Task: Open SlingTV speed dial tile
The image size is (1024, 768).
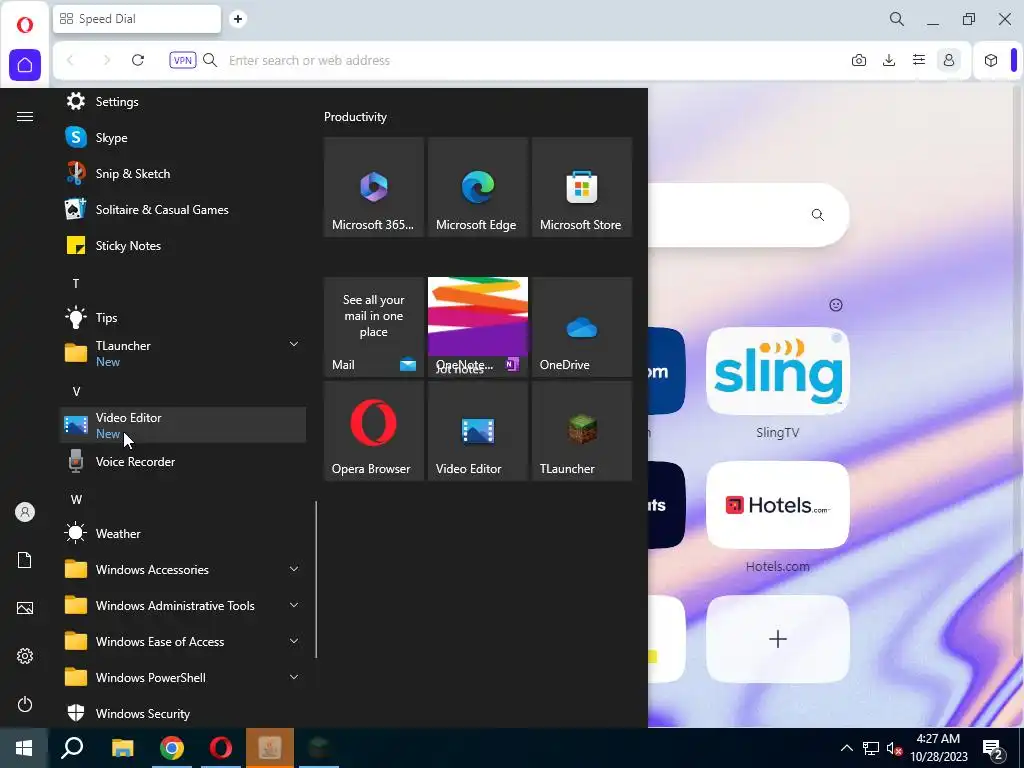Action: click(x=778, y=371)
